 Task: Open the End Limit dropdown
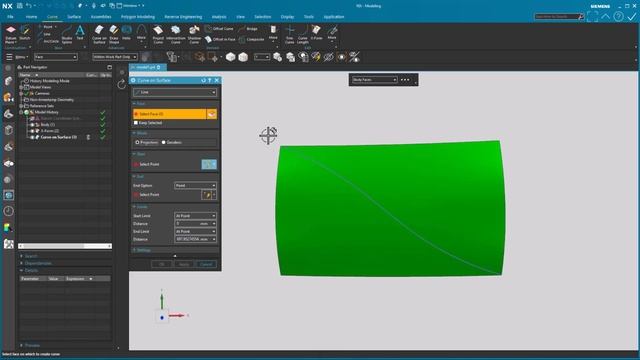coord(196,231)
